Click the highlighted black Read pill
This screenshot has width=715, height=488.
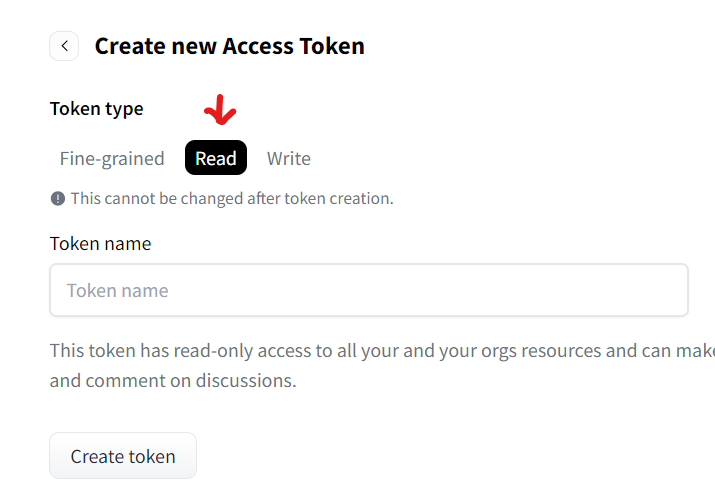click(216, 158)
